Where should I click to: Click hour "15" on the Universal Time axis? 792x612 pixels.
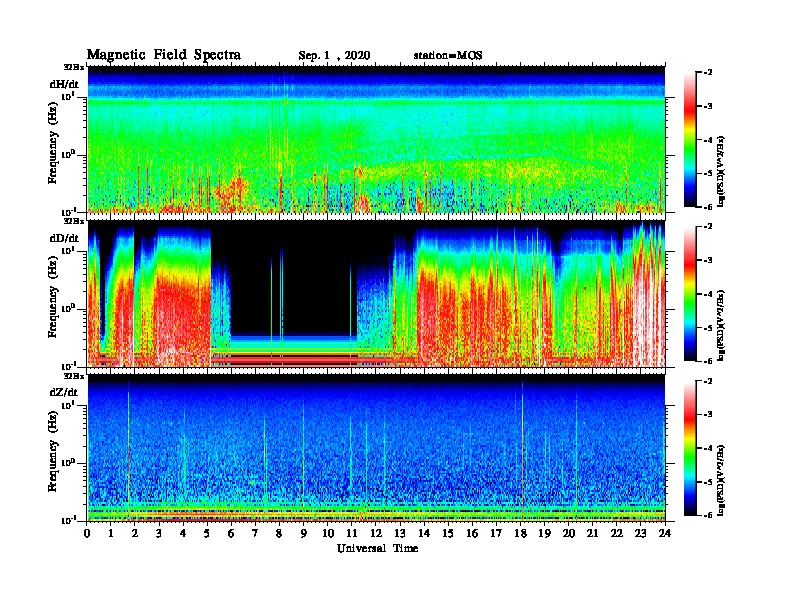(x=448, y=533)
